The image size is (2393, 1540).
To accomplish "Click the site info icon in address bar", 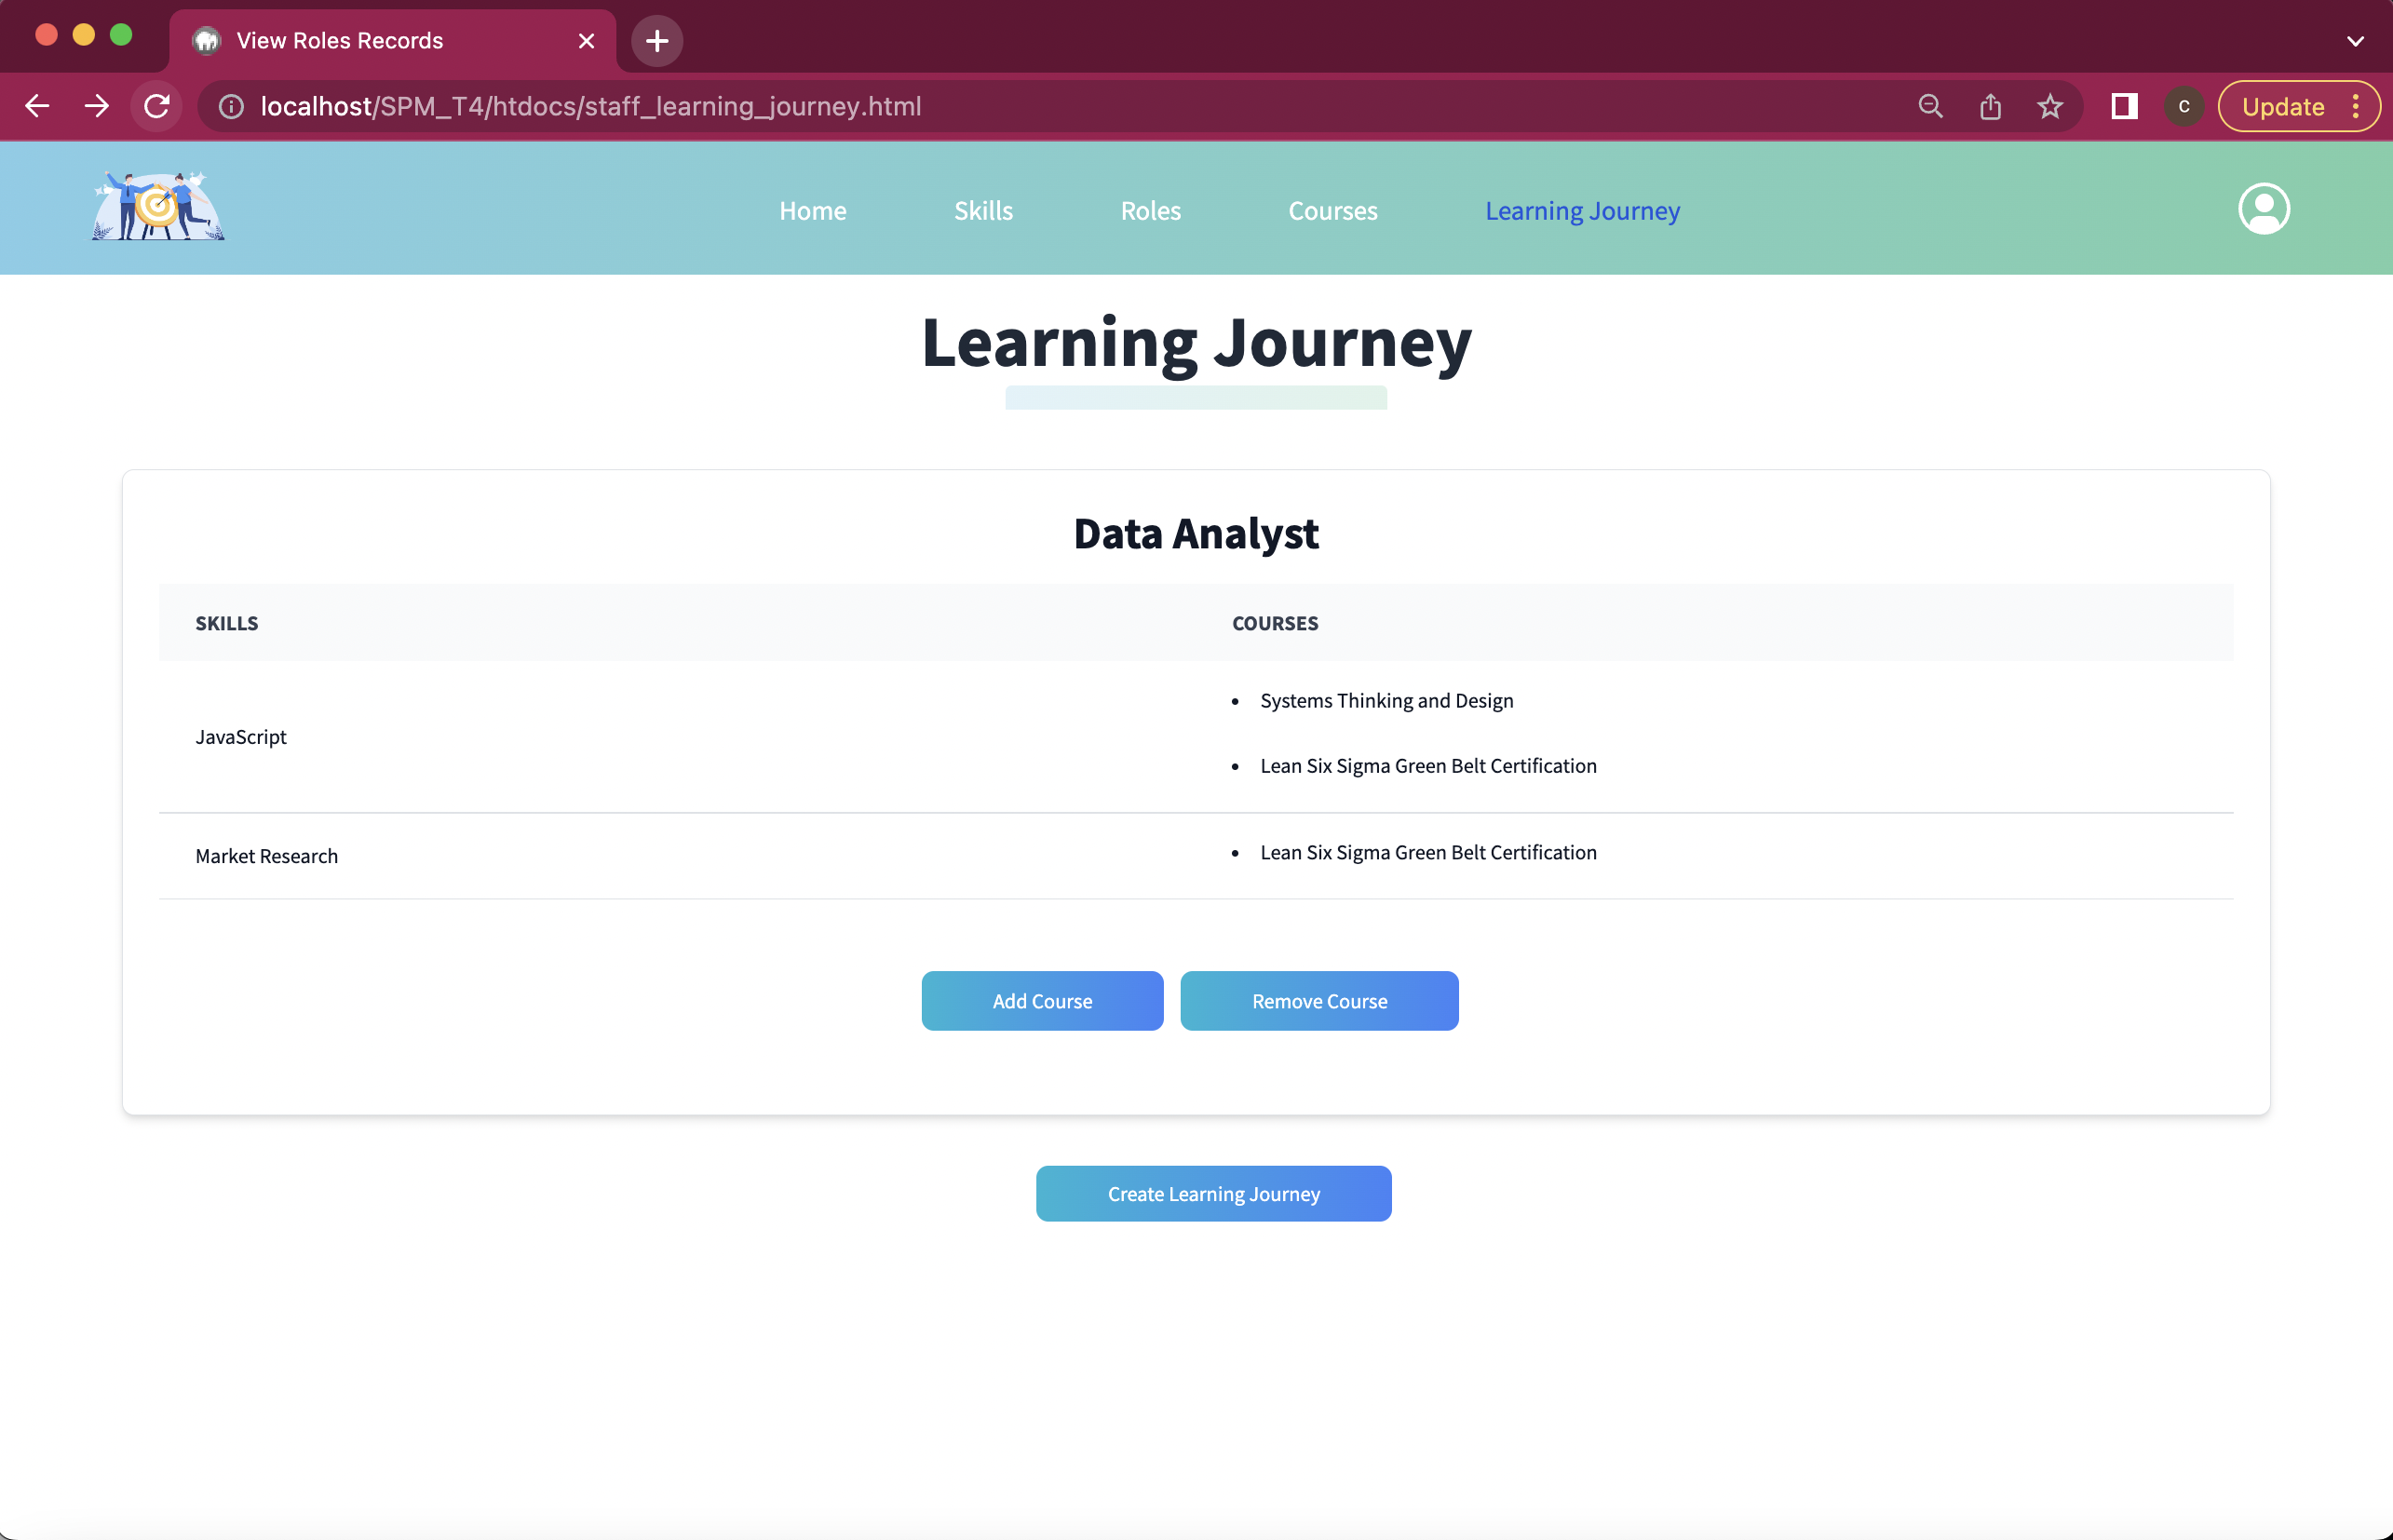I will (230, 106).
